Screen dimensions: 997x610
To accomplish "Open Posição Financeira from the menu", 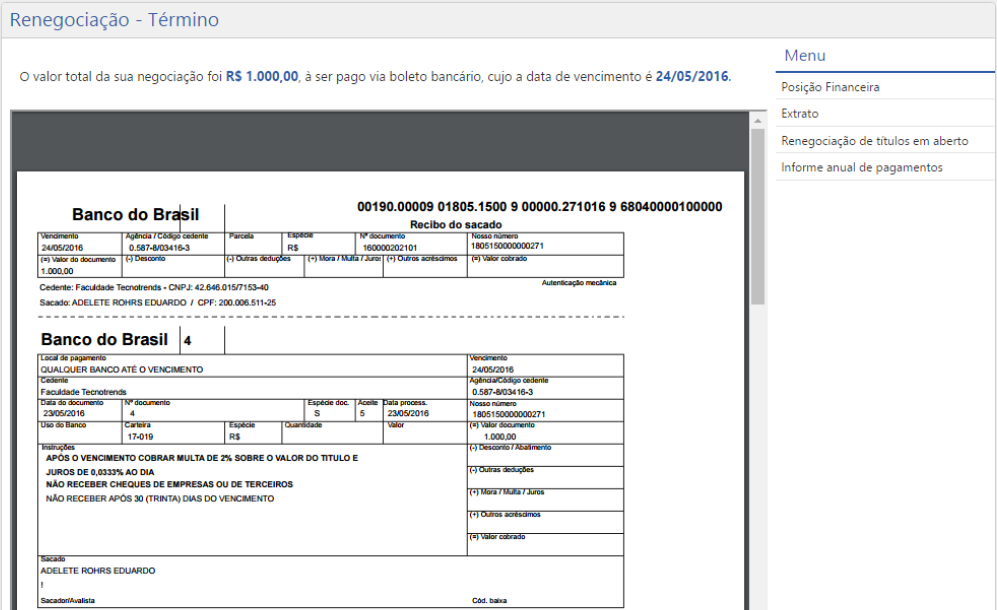I will tap(830, 87).
